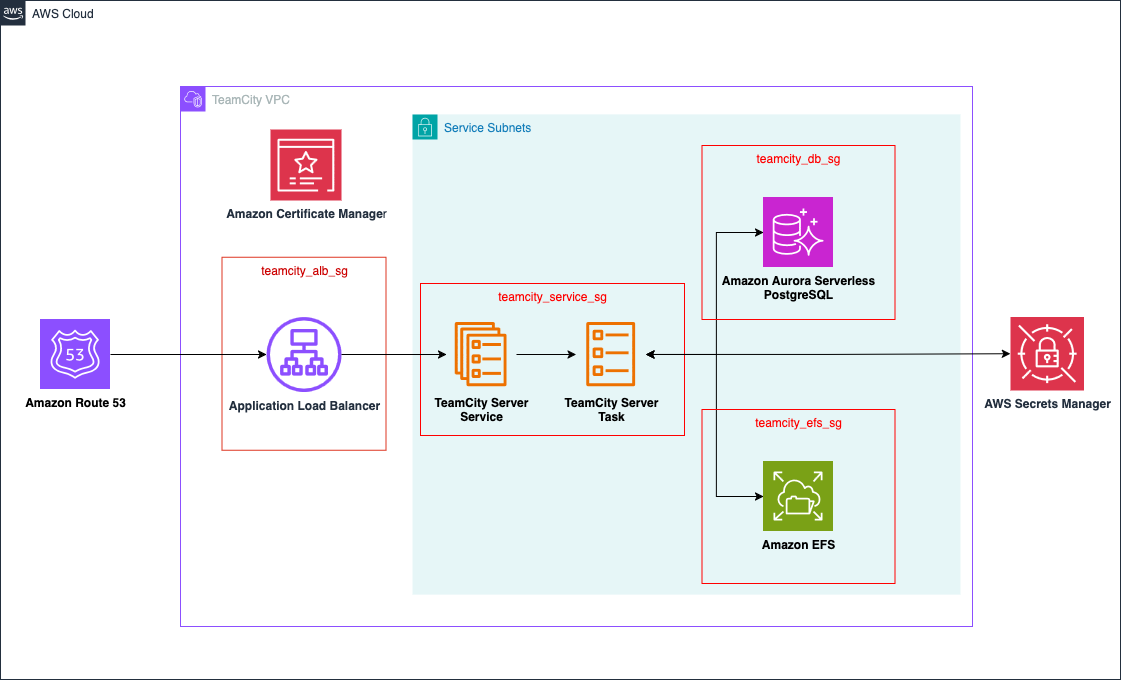Click the teamcity_alb_sg group label

[303, 270]
